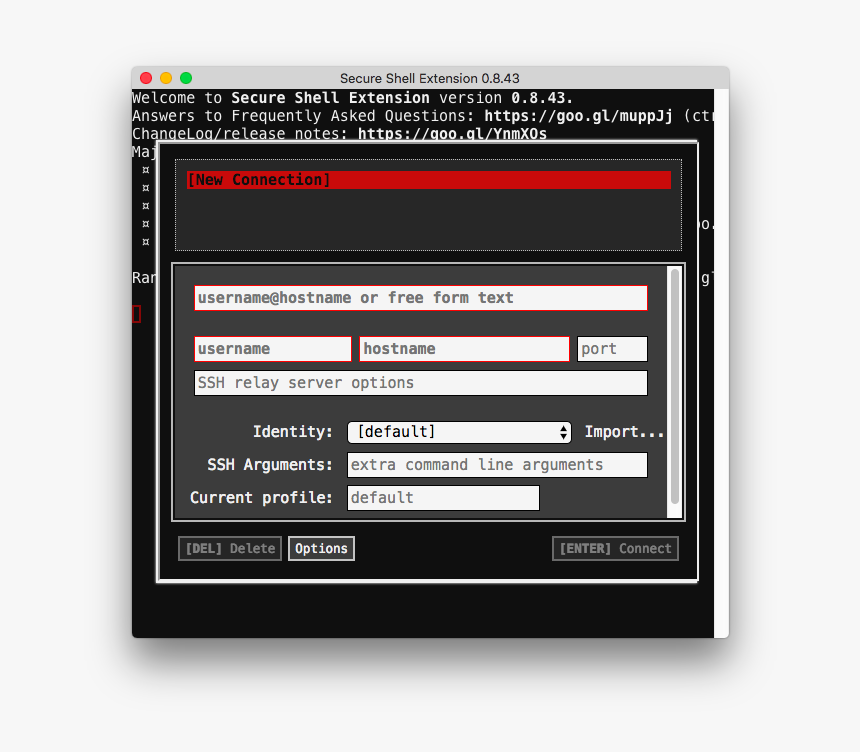Click the port input field
860x752 pixels.
click(612, 348)
